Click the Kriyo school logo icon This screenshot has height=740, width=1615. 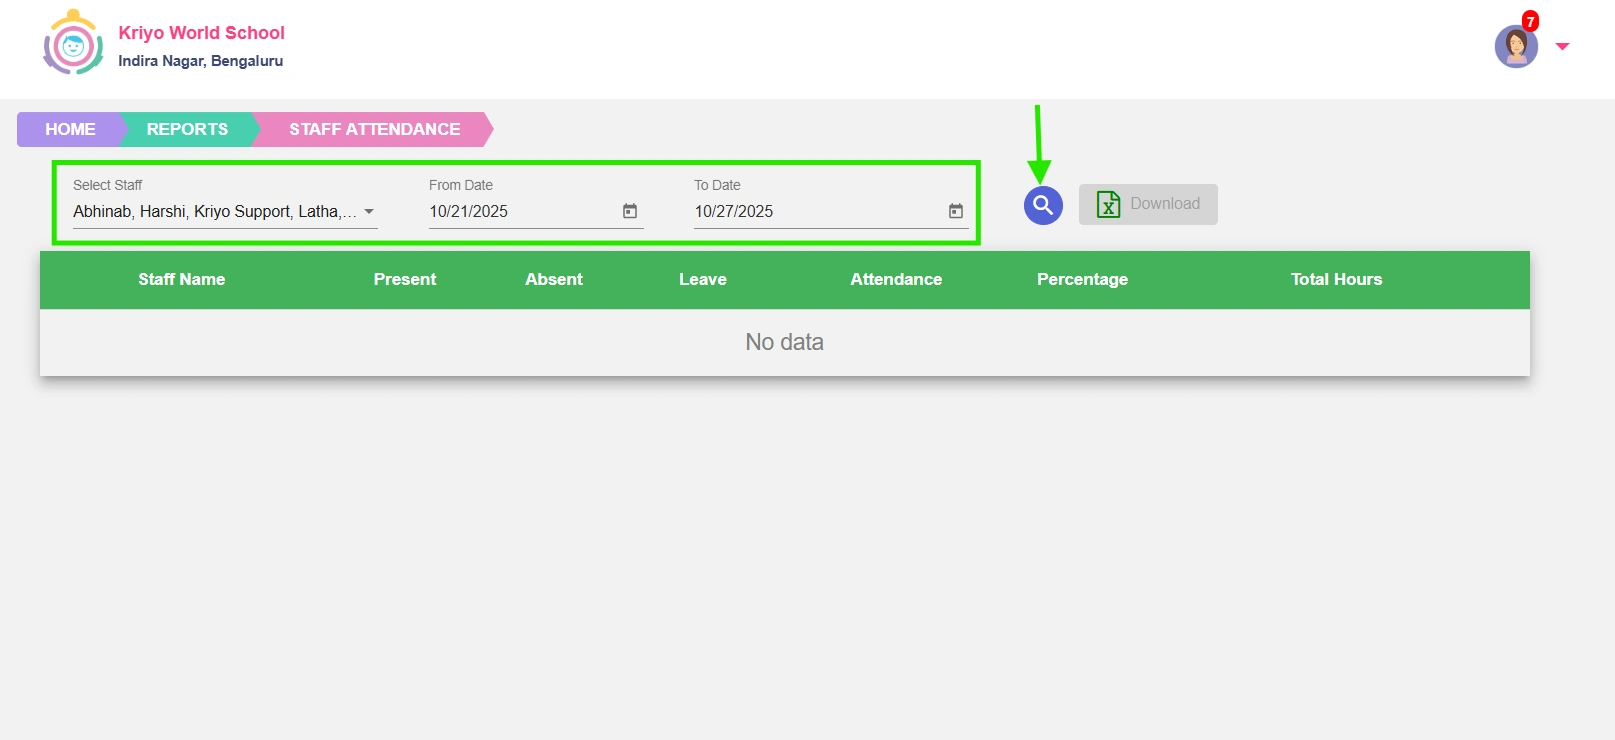[73, 43]
